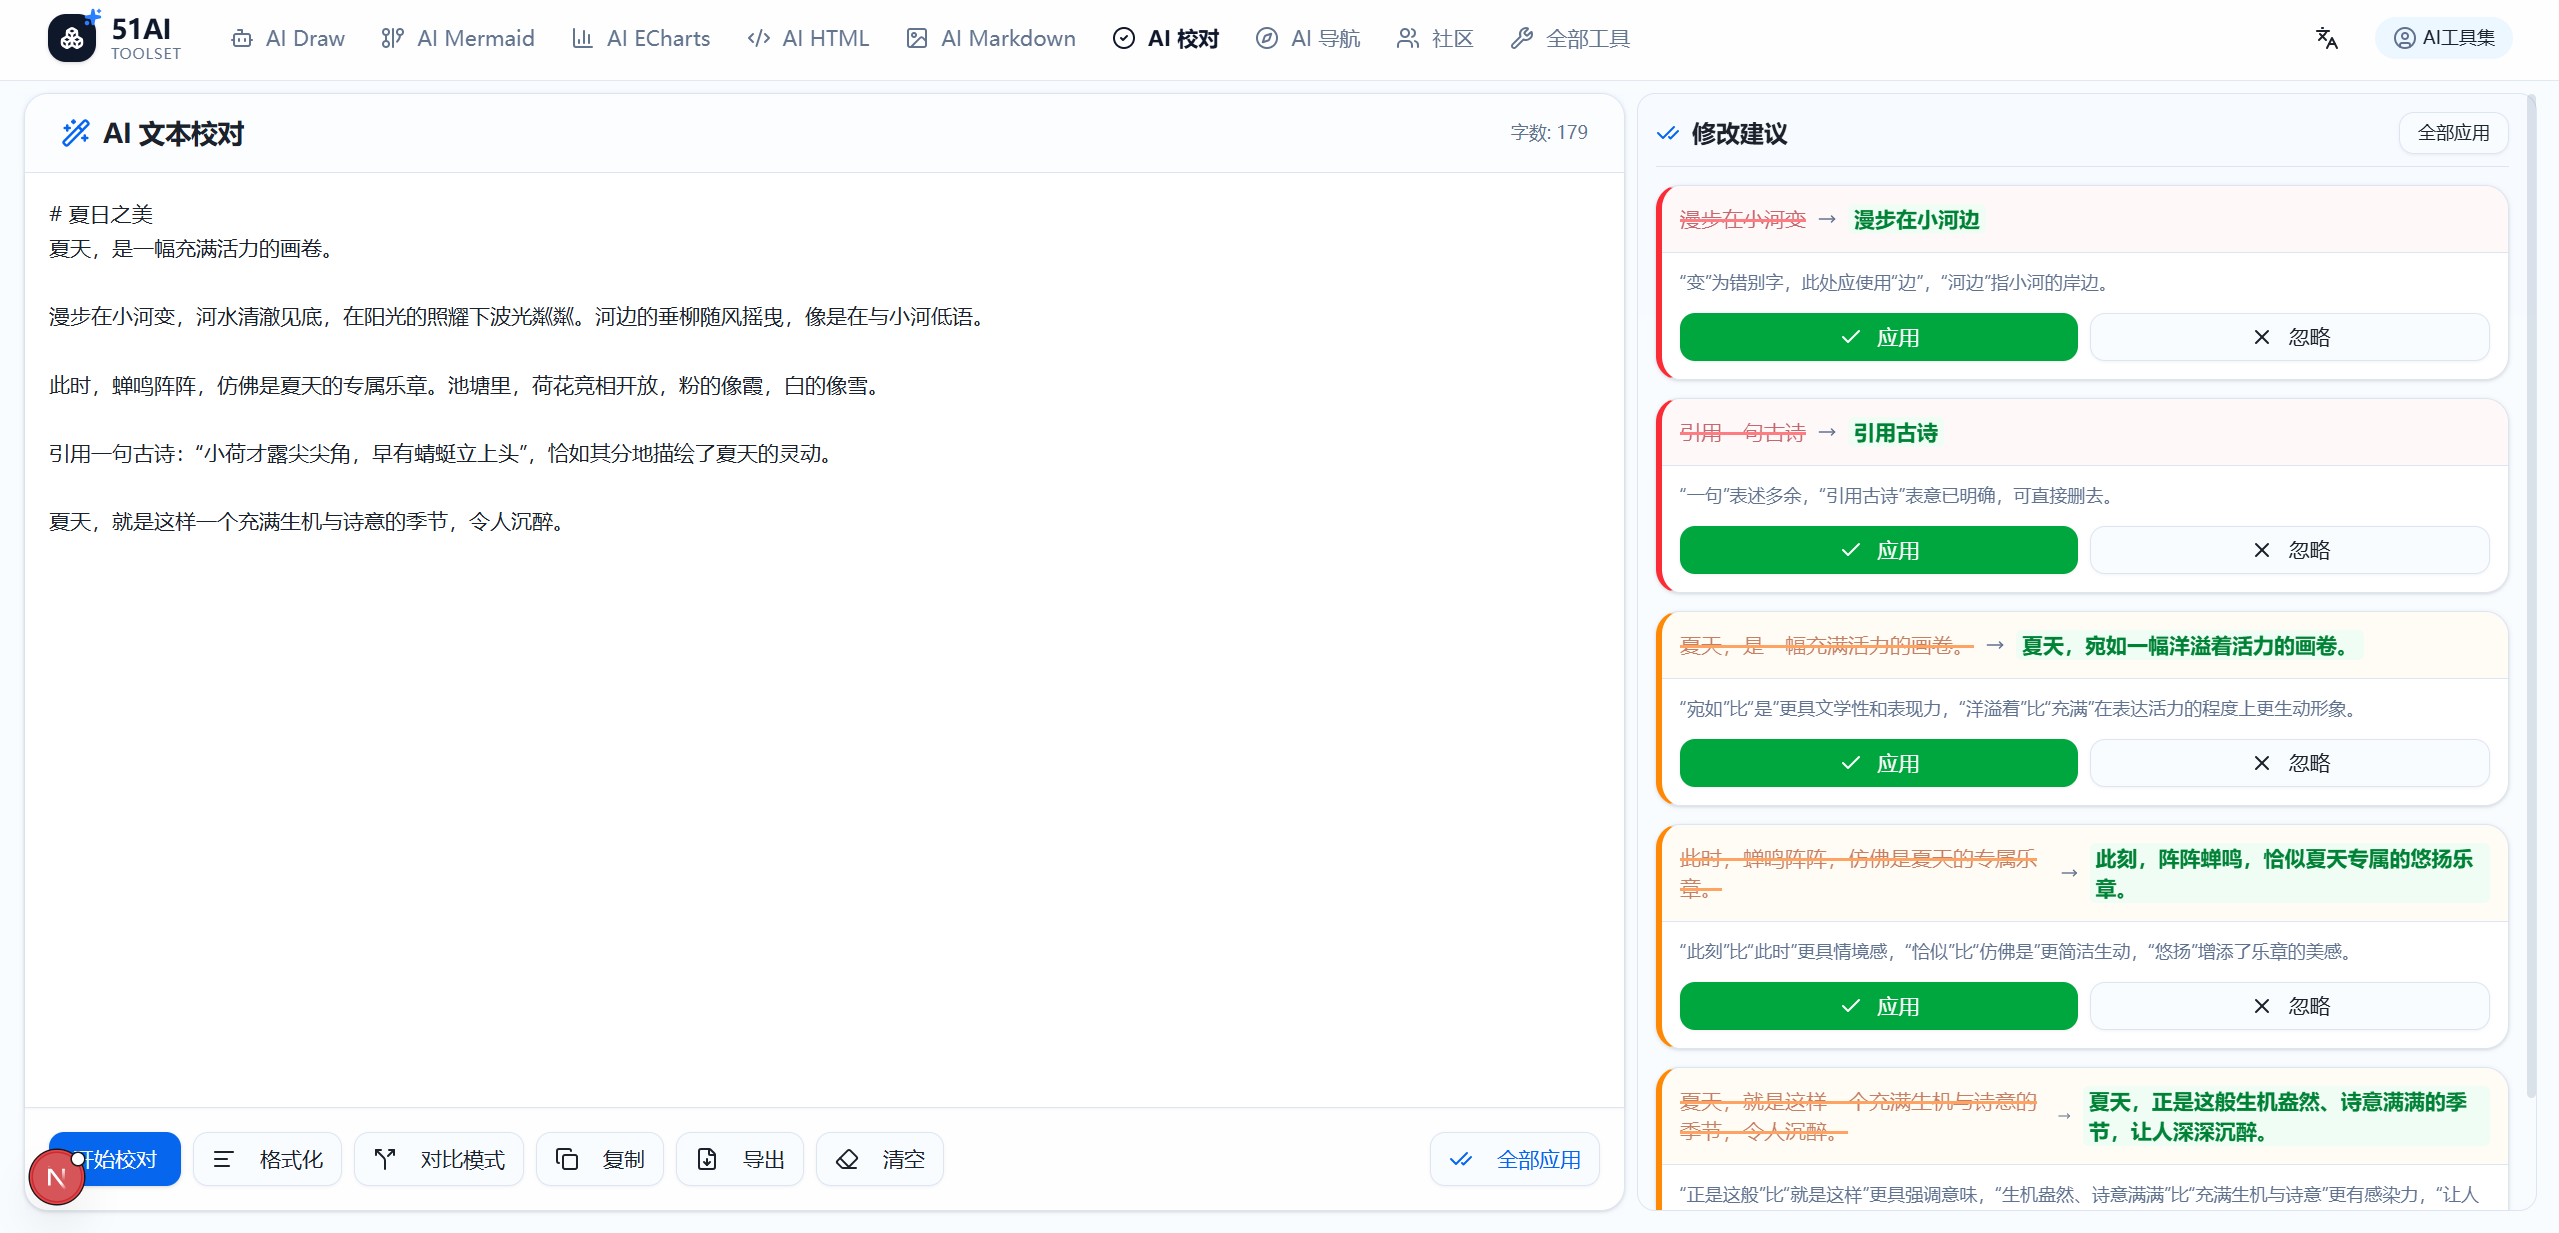Click the red N floating badge
This screenshot has height=1233, width=2559.
coord(56,1177)
